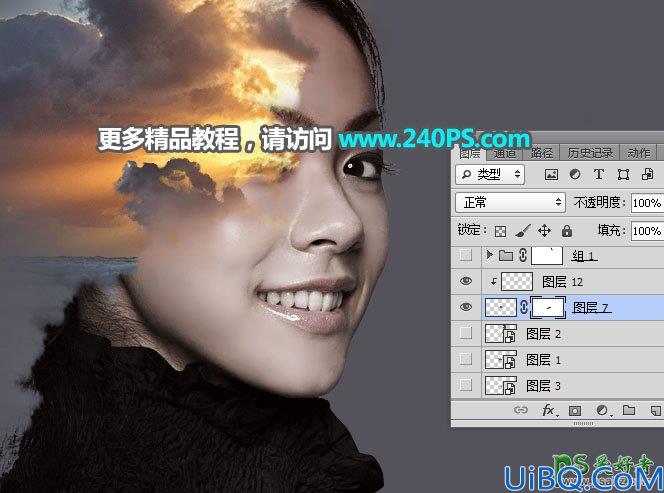The width and height of the screenshot is (664, 493).
Task: Create a new group folder icon
Action: 629,410
